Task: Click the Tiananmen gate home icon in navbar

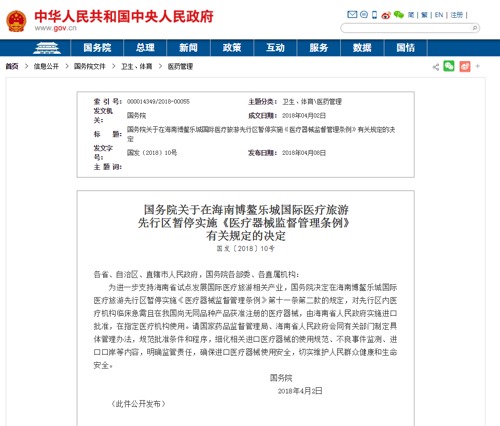Action: 47,48
